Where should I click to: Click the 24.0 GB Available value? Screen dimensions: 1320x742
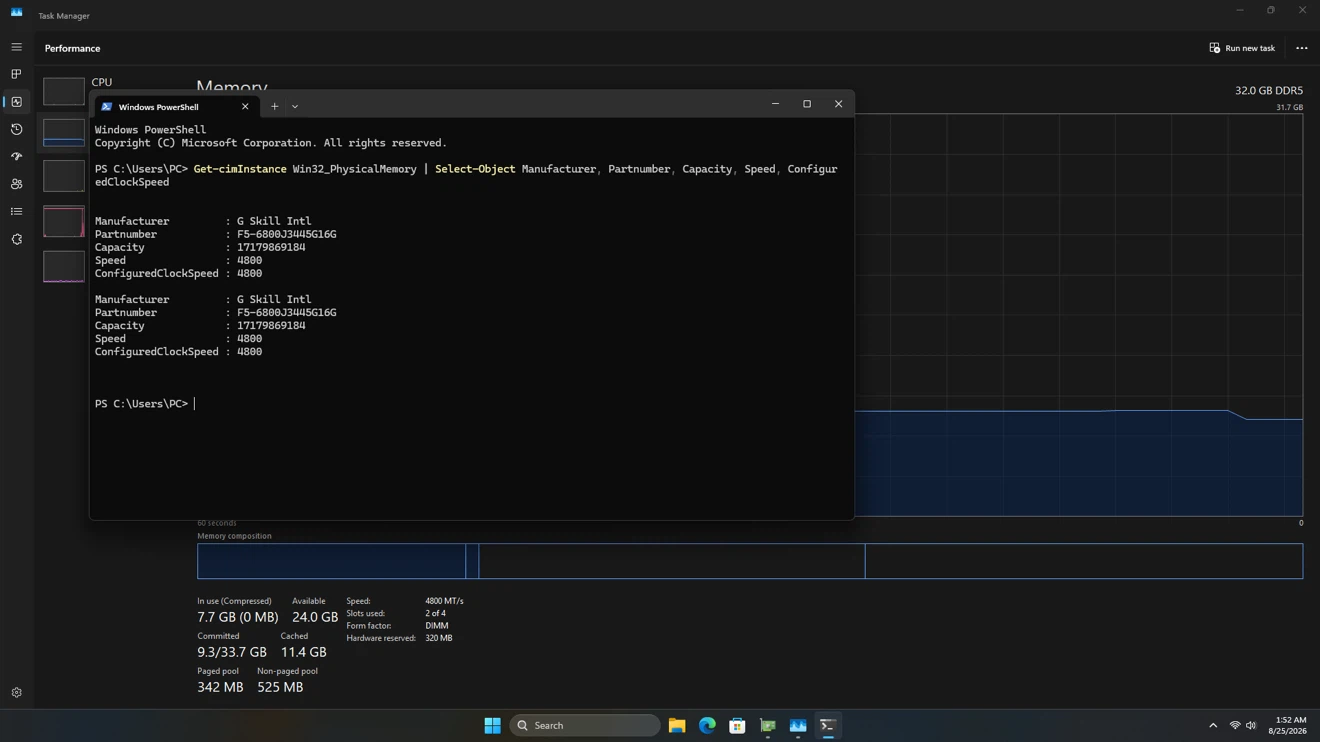point(315,617)
